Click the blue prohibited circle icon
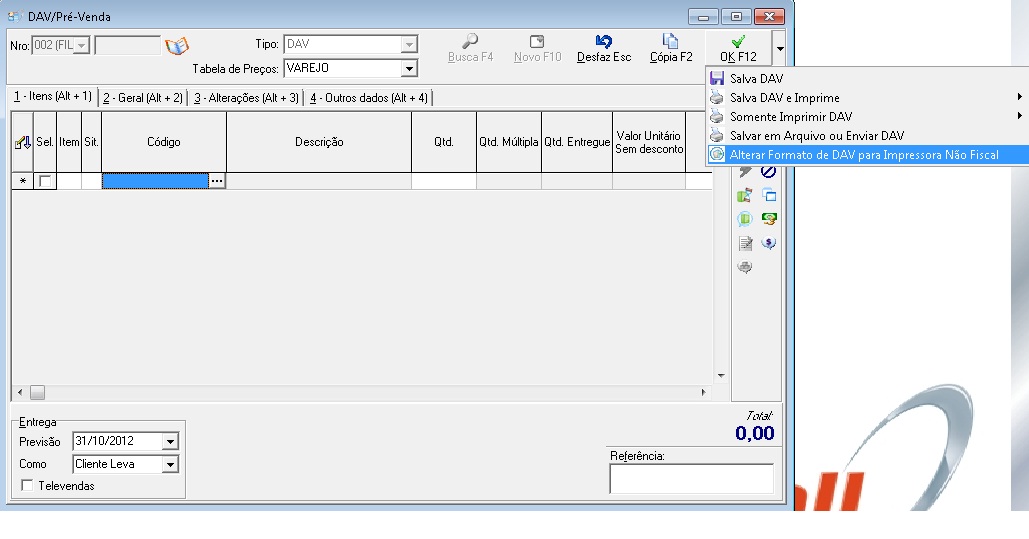 768,171
